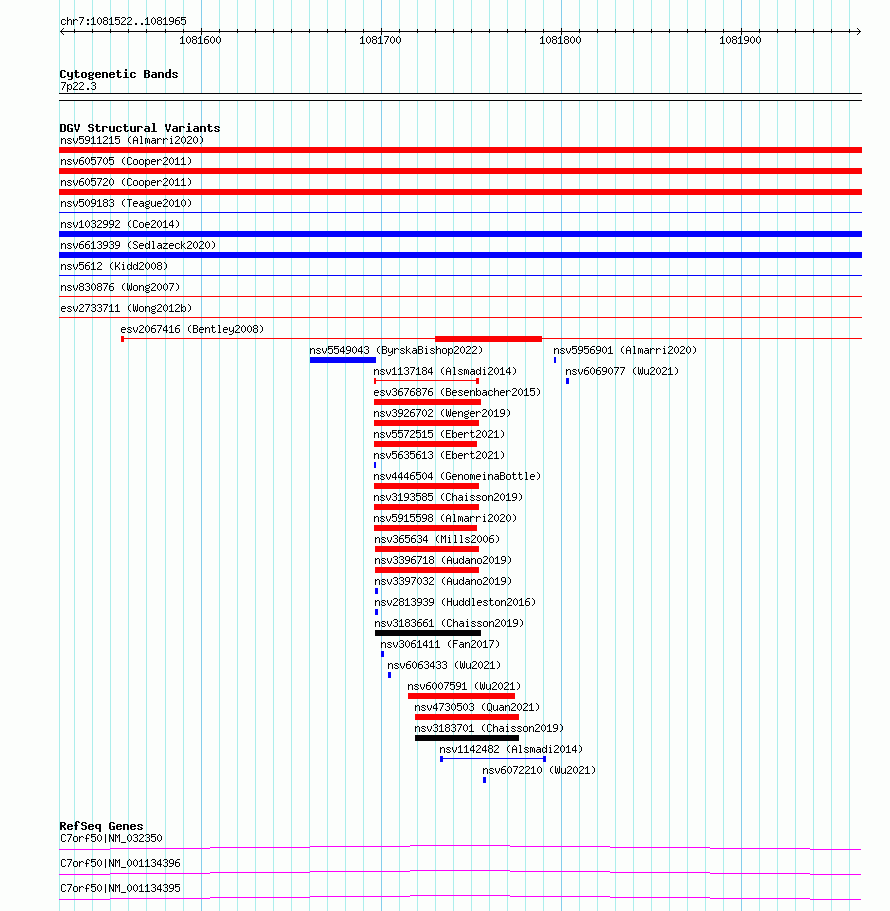Open nsv1032992 (Coe2014) variant details

[x=120, y=224]
